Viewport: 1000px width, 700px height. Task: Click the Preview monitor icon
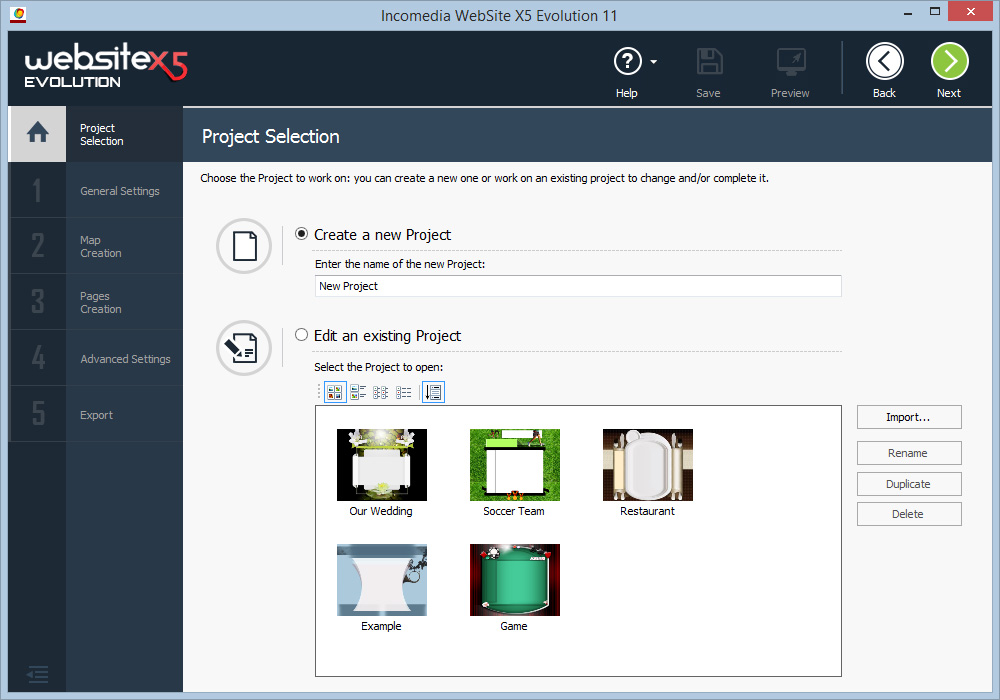(x=790, y=61)
